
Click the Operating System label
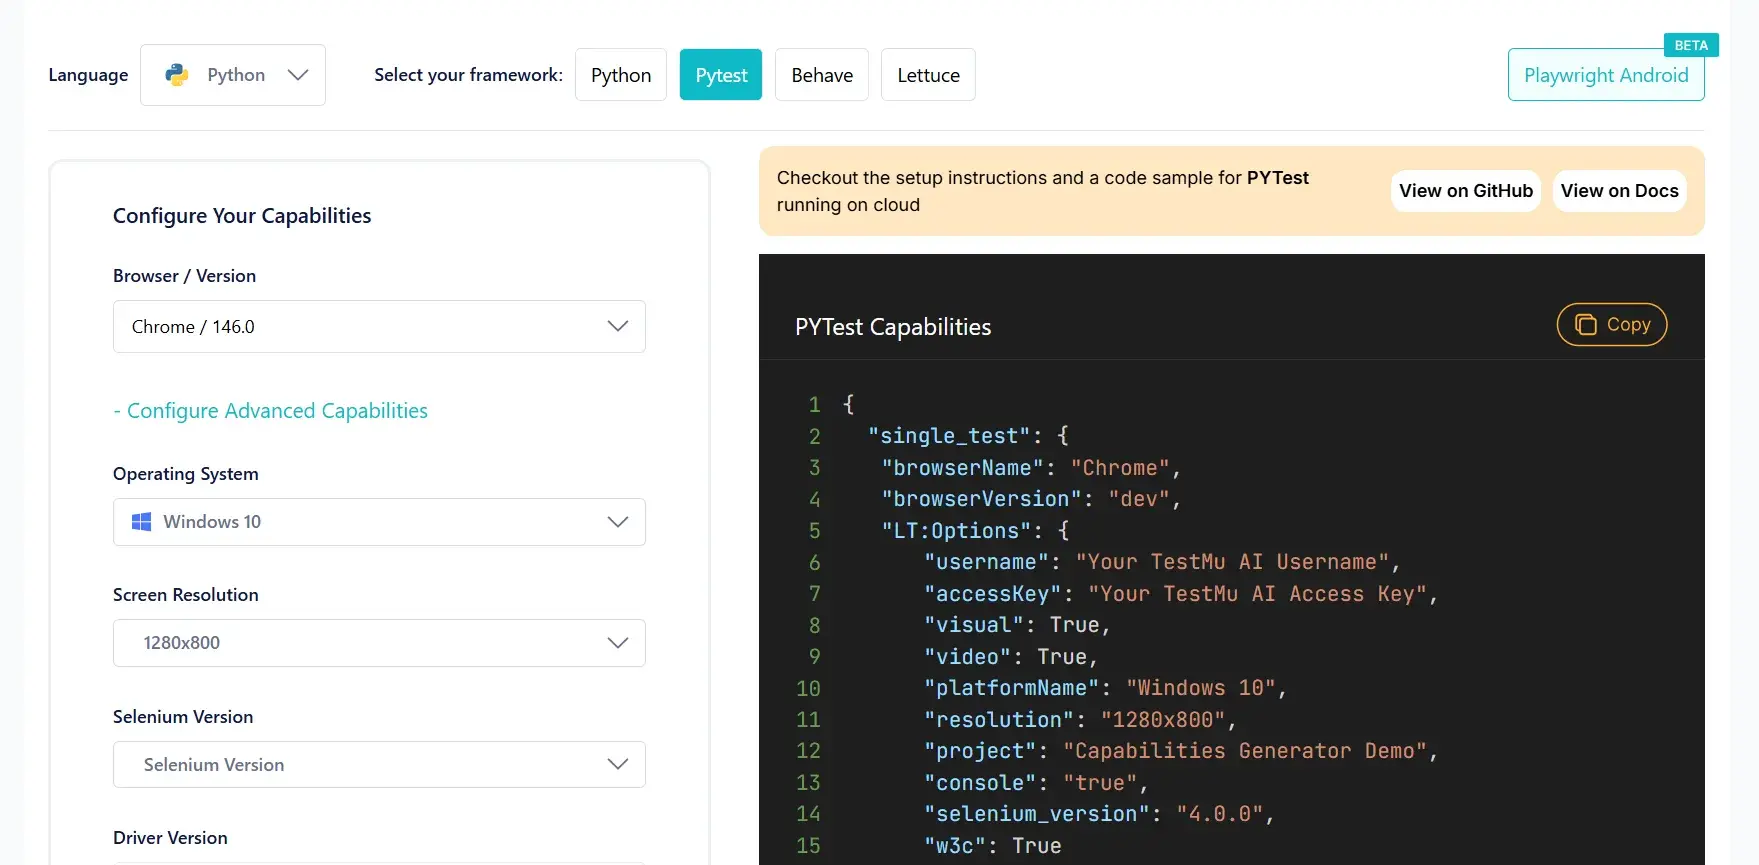pos(186,474)
